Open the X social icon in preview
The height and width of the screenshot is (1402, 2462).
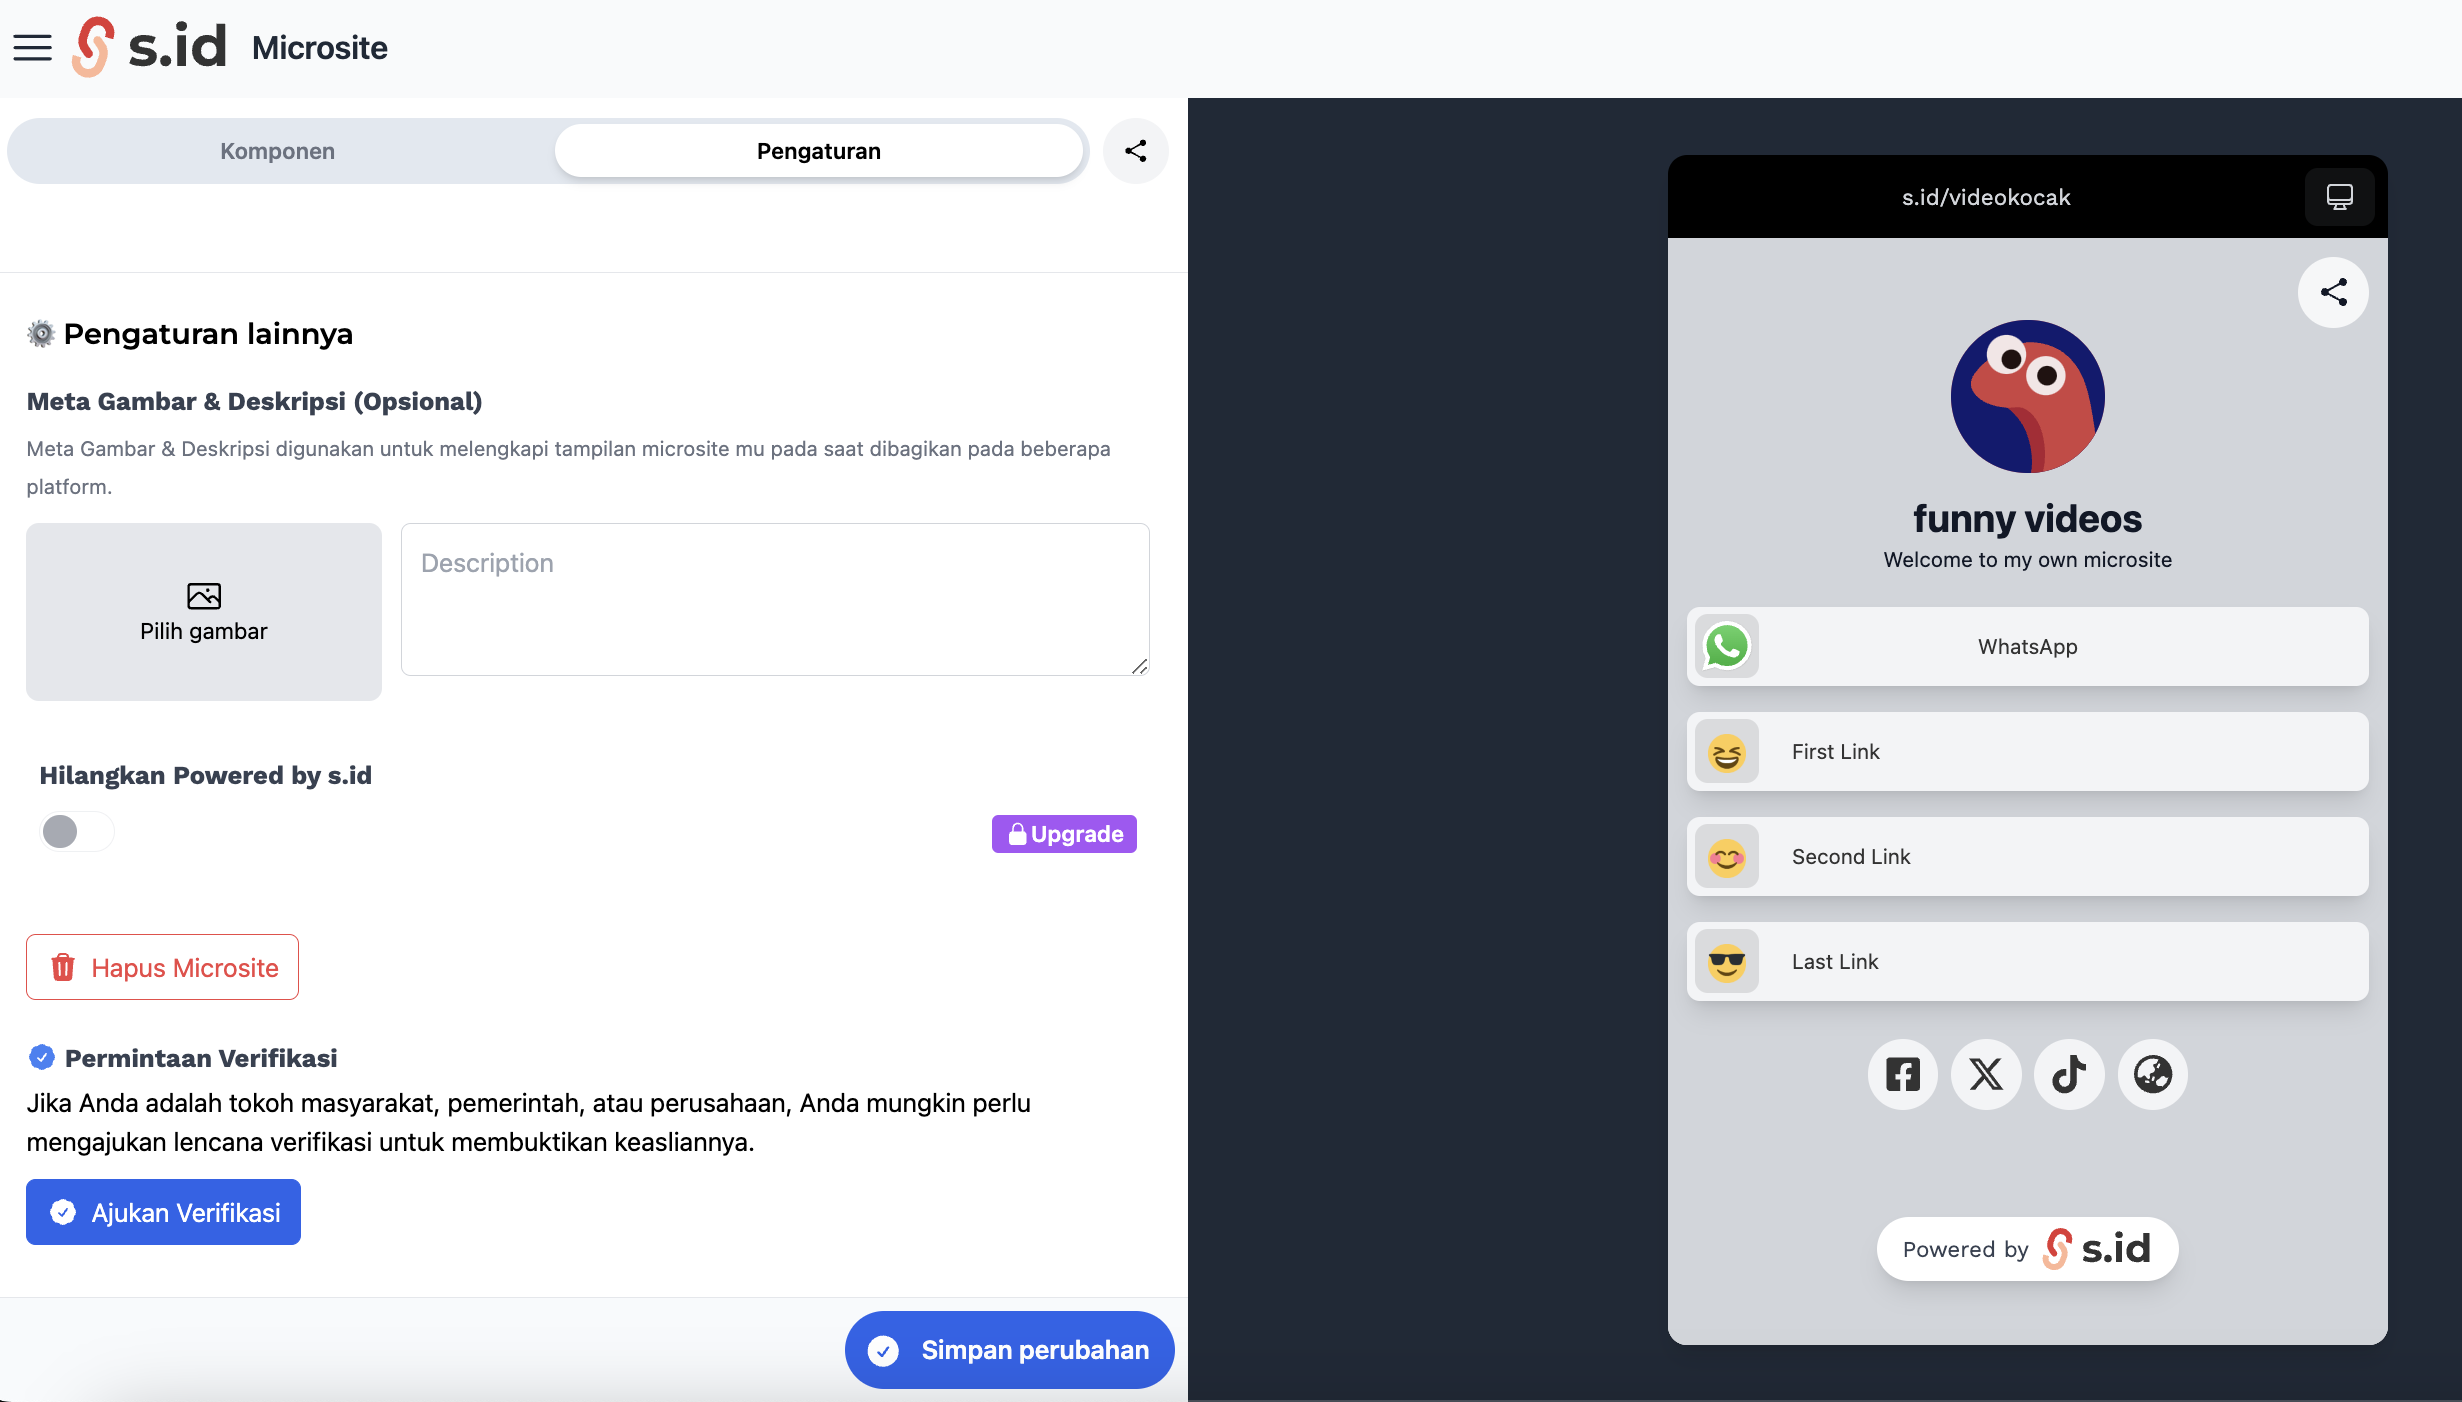[x=1986, y=1074]
